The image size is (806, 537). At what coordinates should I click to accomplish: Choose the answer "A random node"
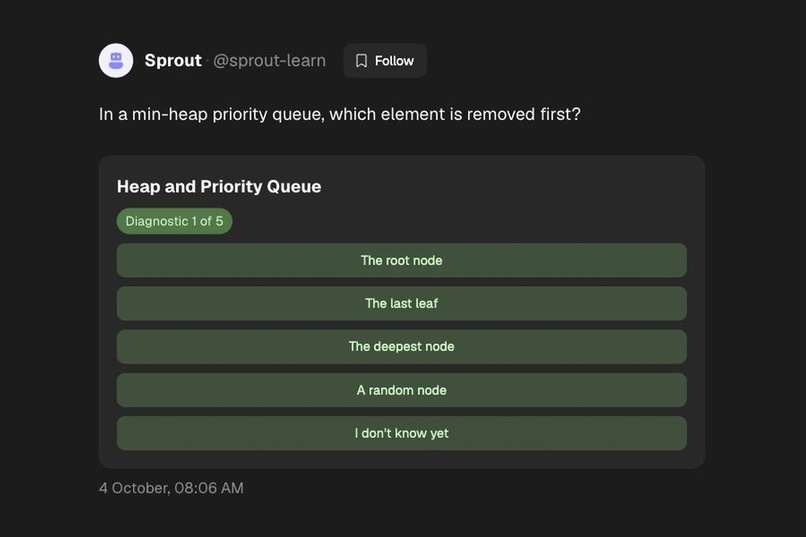point(401,390)
